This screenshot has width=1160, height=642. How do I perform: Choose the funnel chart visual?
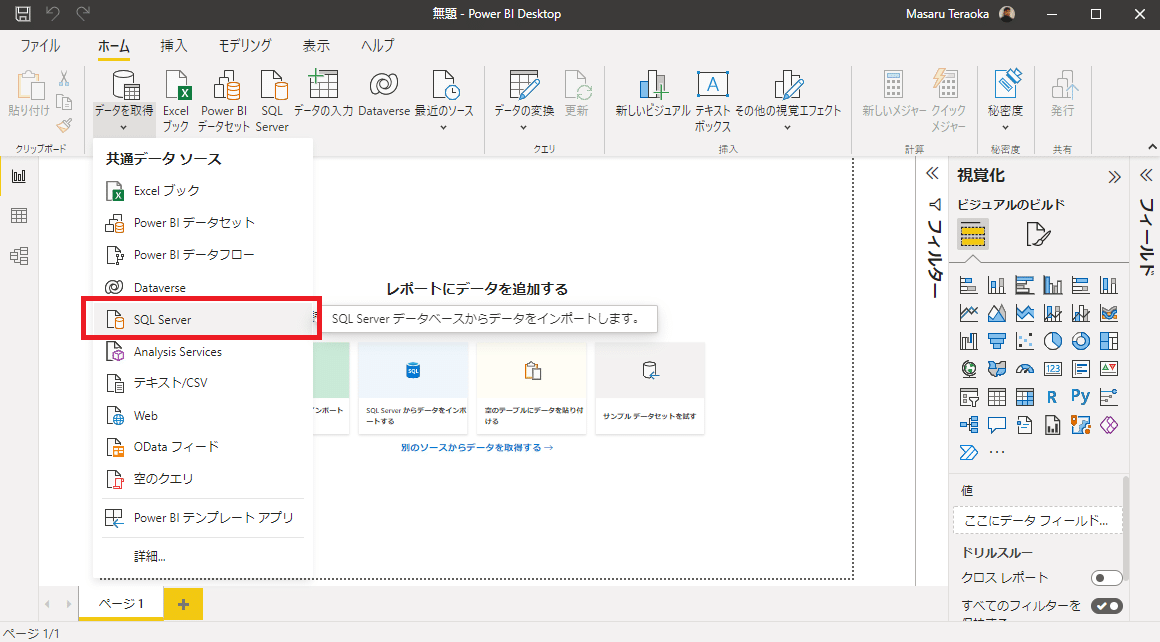coord(997,341)
